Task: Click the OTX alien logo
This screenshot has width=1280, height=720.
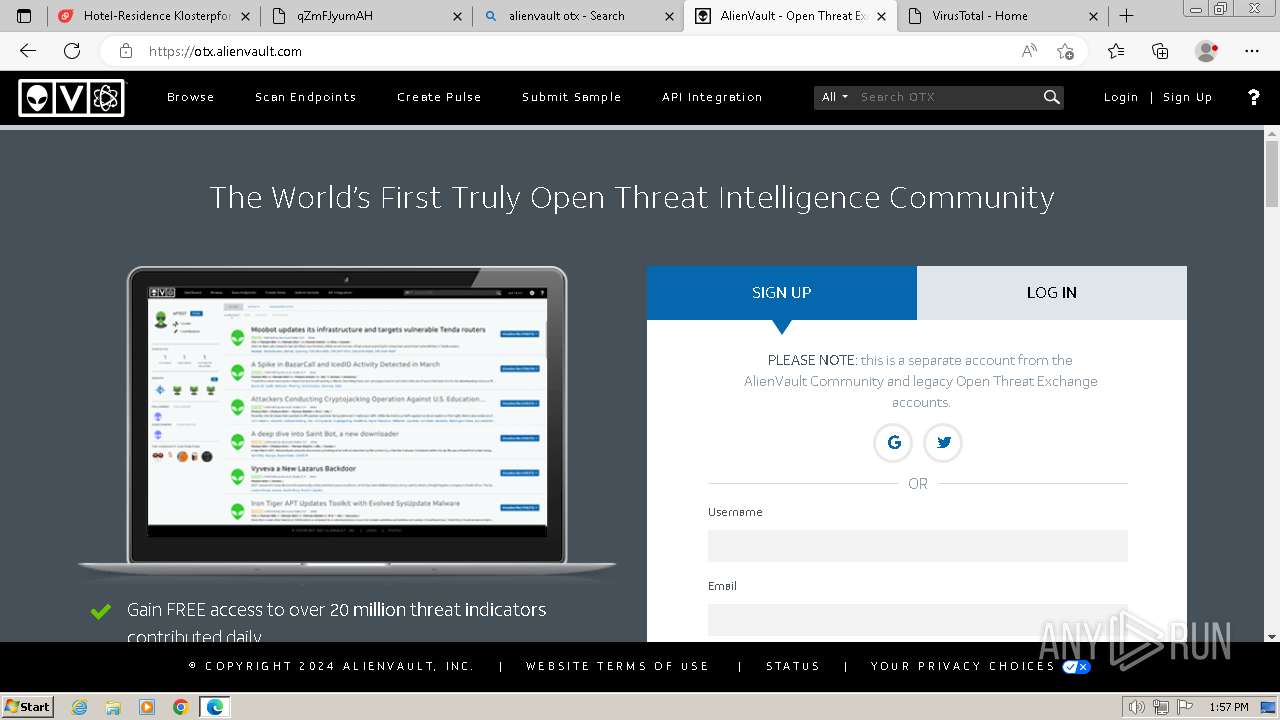Action: pyautogui.click(x=72, y=97)
